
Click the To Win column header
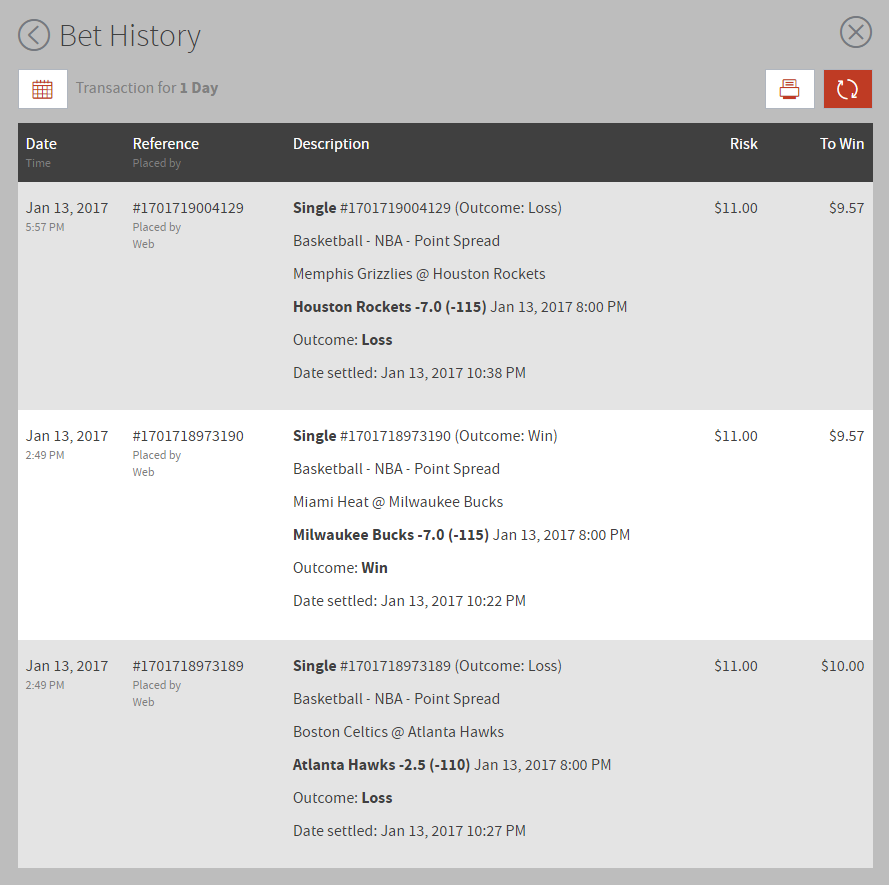click(841, 144)
